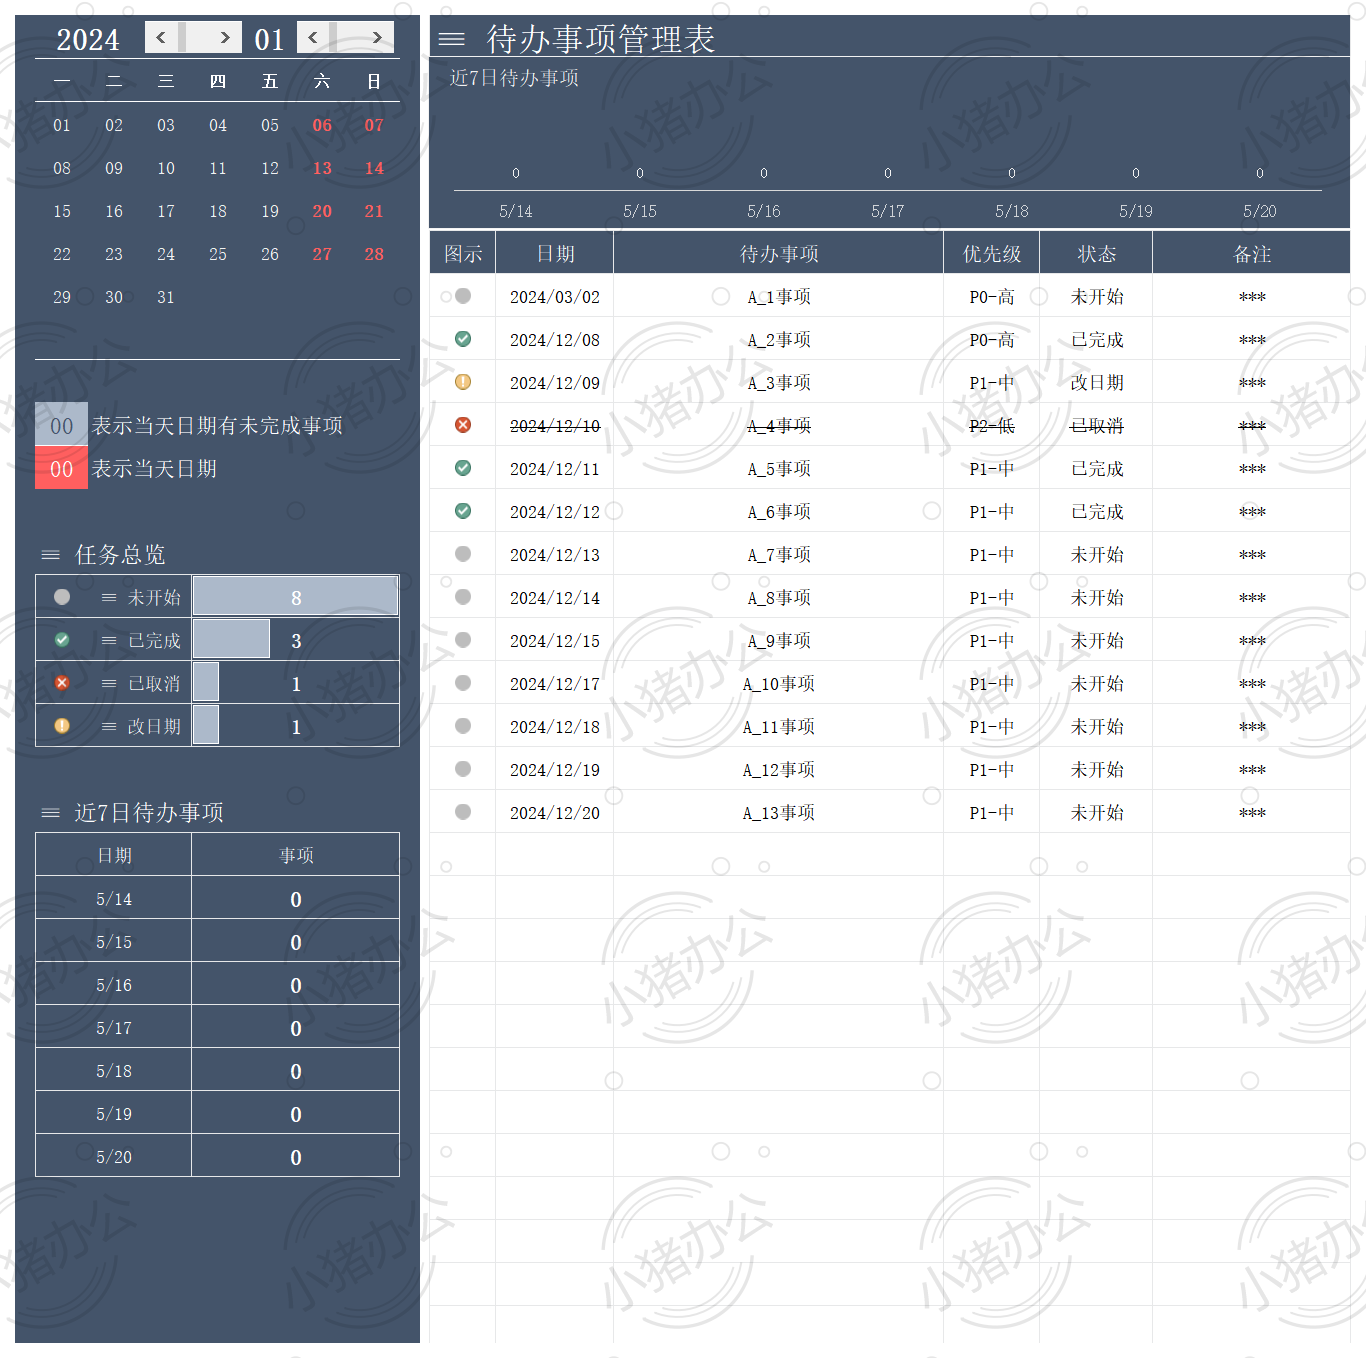
Task: Click the year decrease arrow next to 2024
Action: (x=161, y=37)
